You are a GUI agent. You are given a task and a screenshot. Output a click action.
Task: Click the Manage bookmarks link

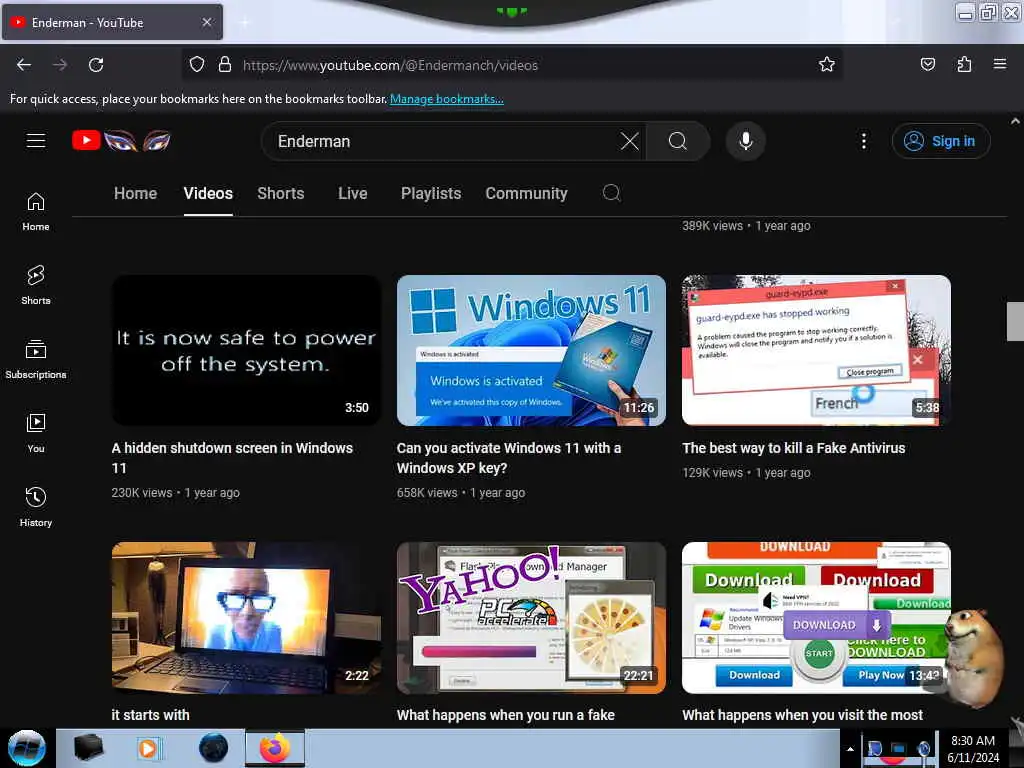[x=447, y=99]
